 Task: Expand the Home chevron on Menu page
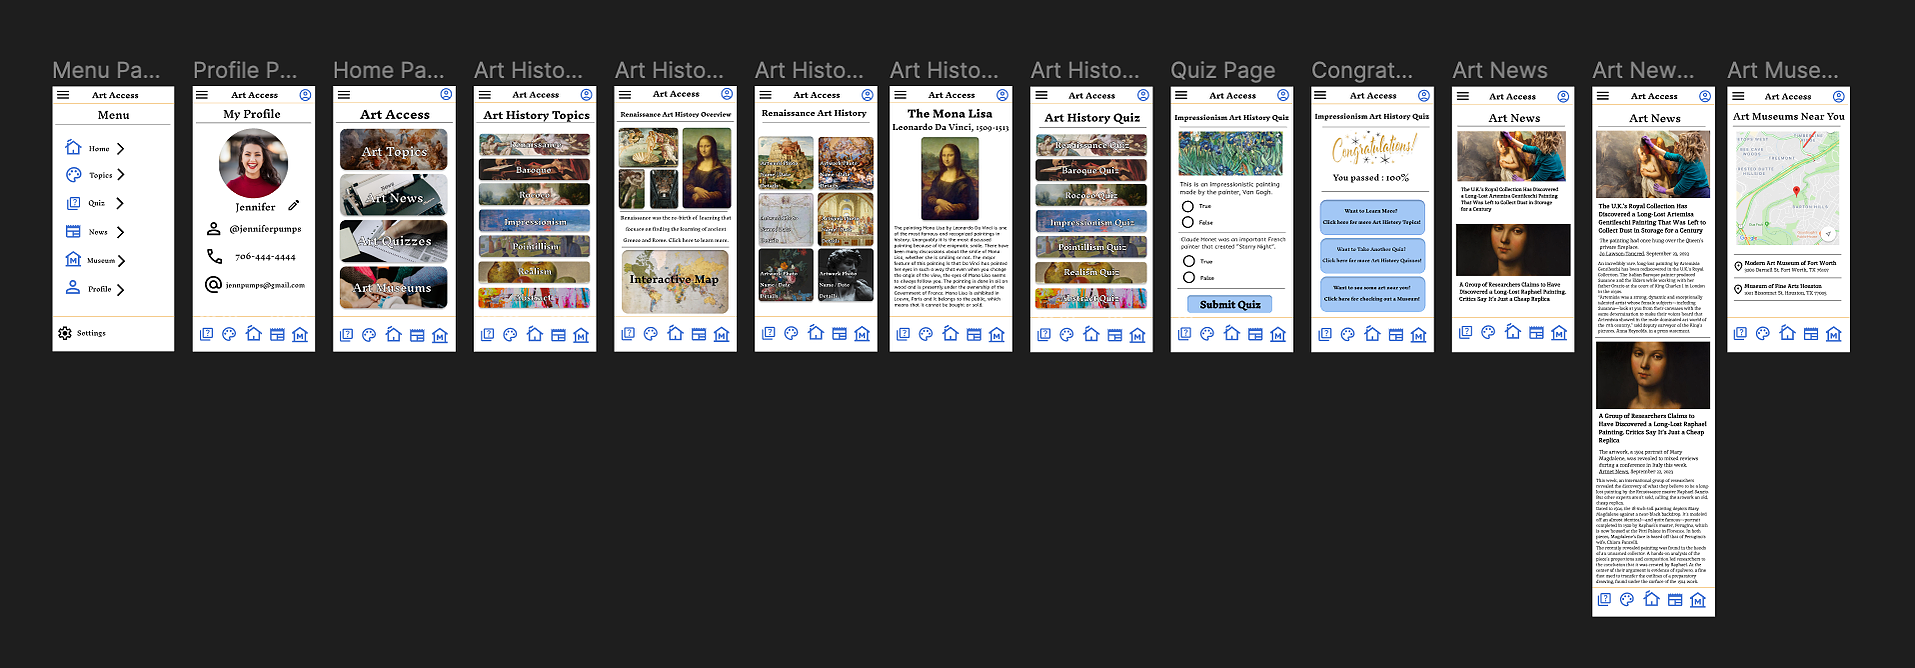pos(121,149)
